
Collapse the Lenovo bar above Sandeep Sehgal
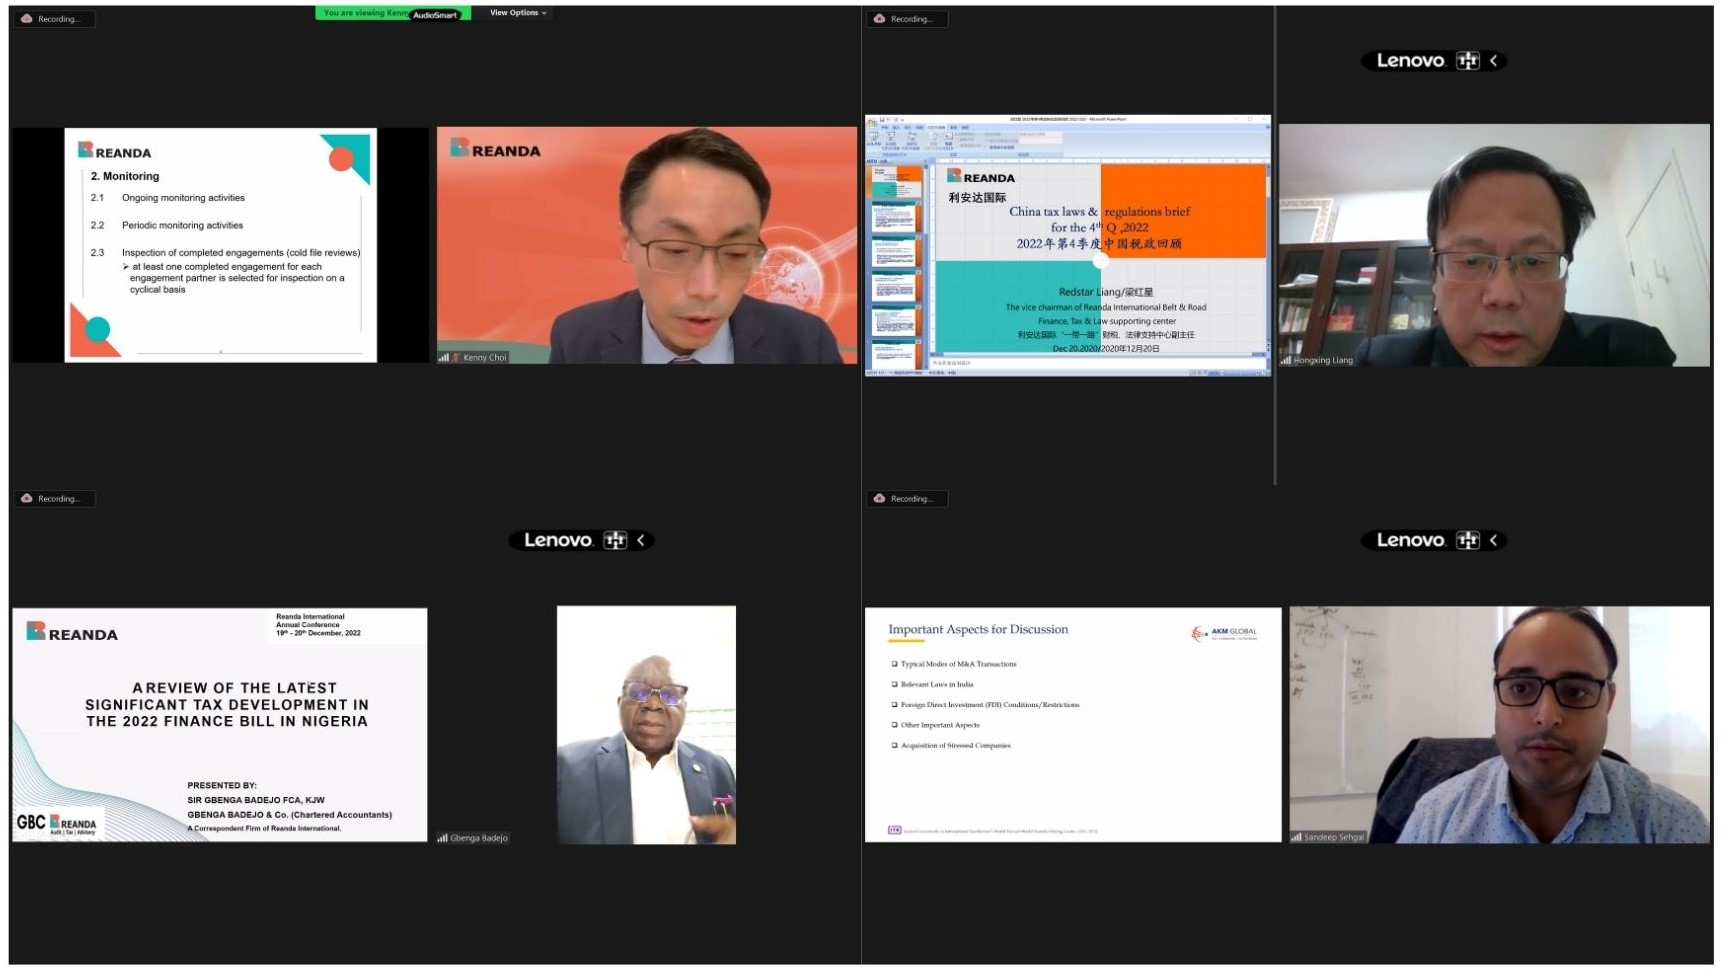tap(1494, 541)
